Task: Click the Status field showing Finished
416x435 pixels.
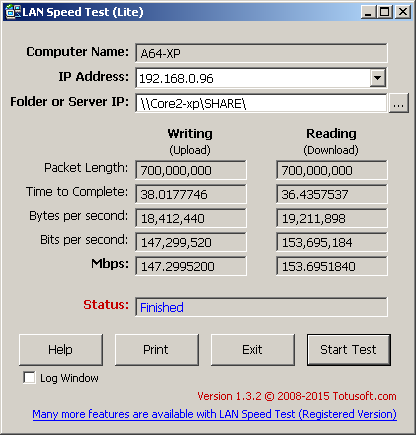Action: click(261, 307)
